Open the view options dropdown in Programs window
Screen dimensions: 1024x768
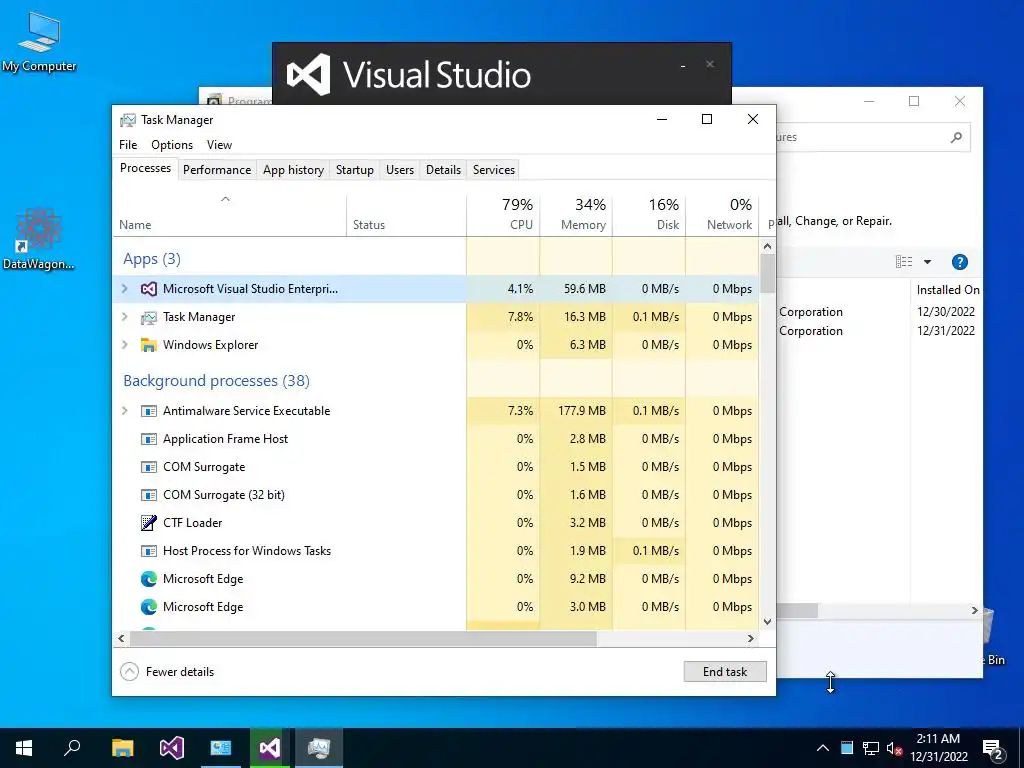pyautogui.click(x=927, y=262)
